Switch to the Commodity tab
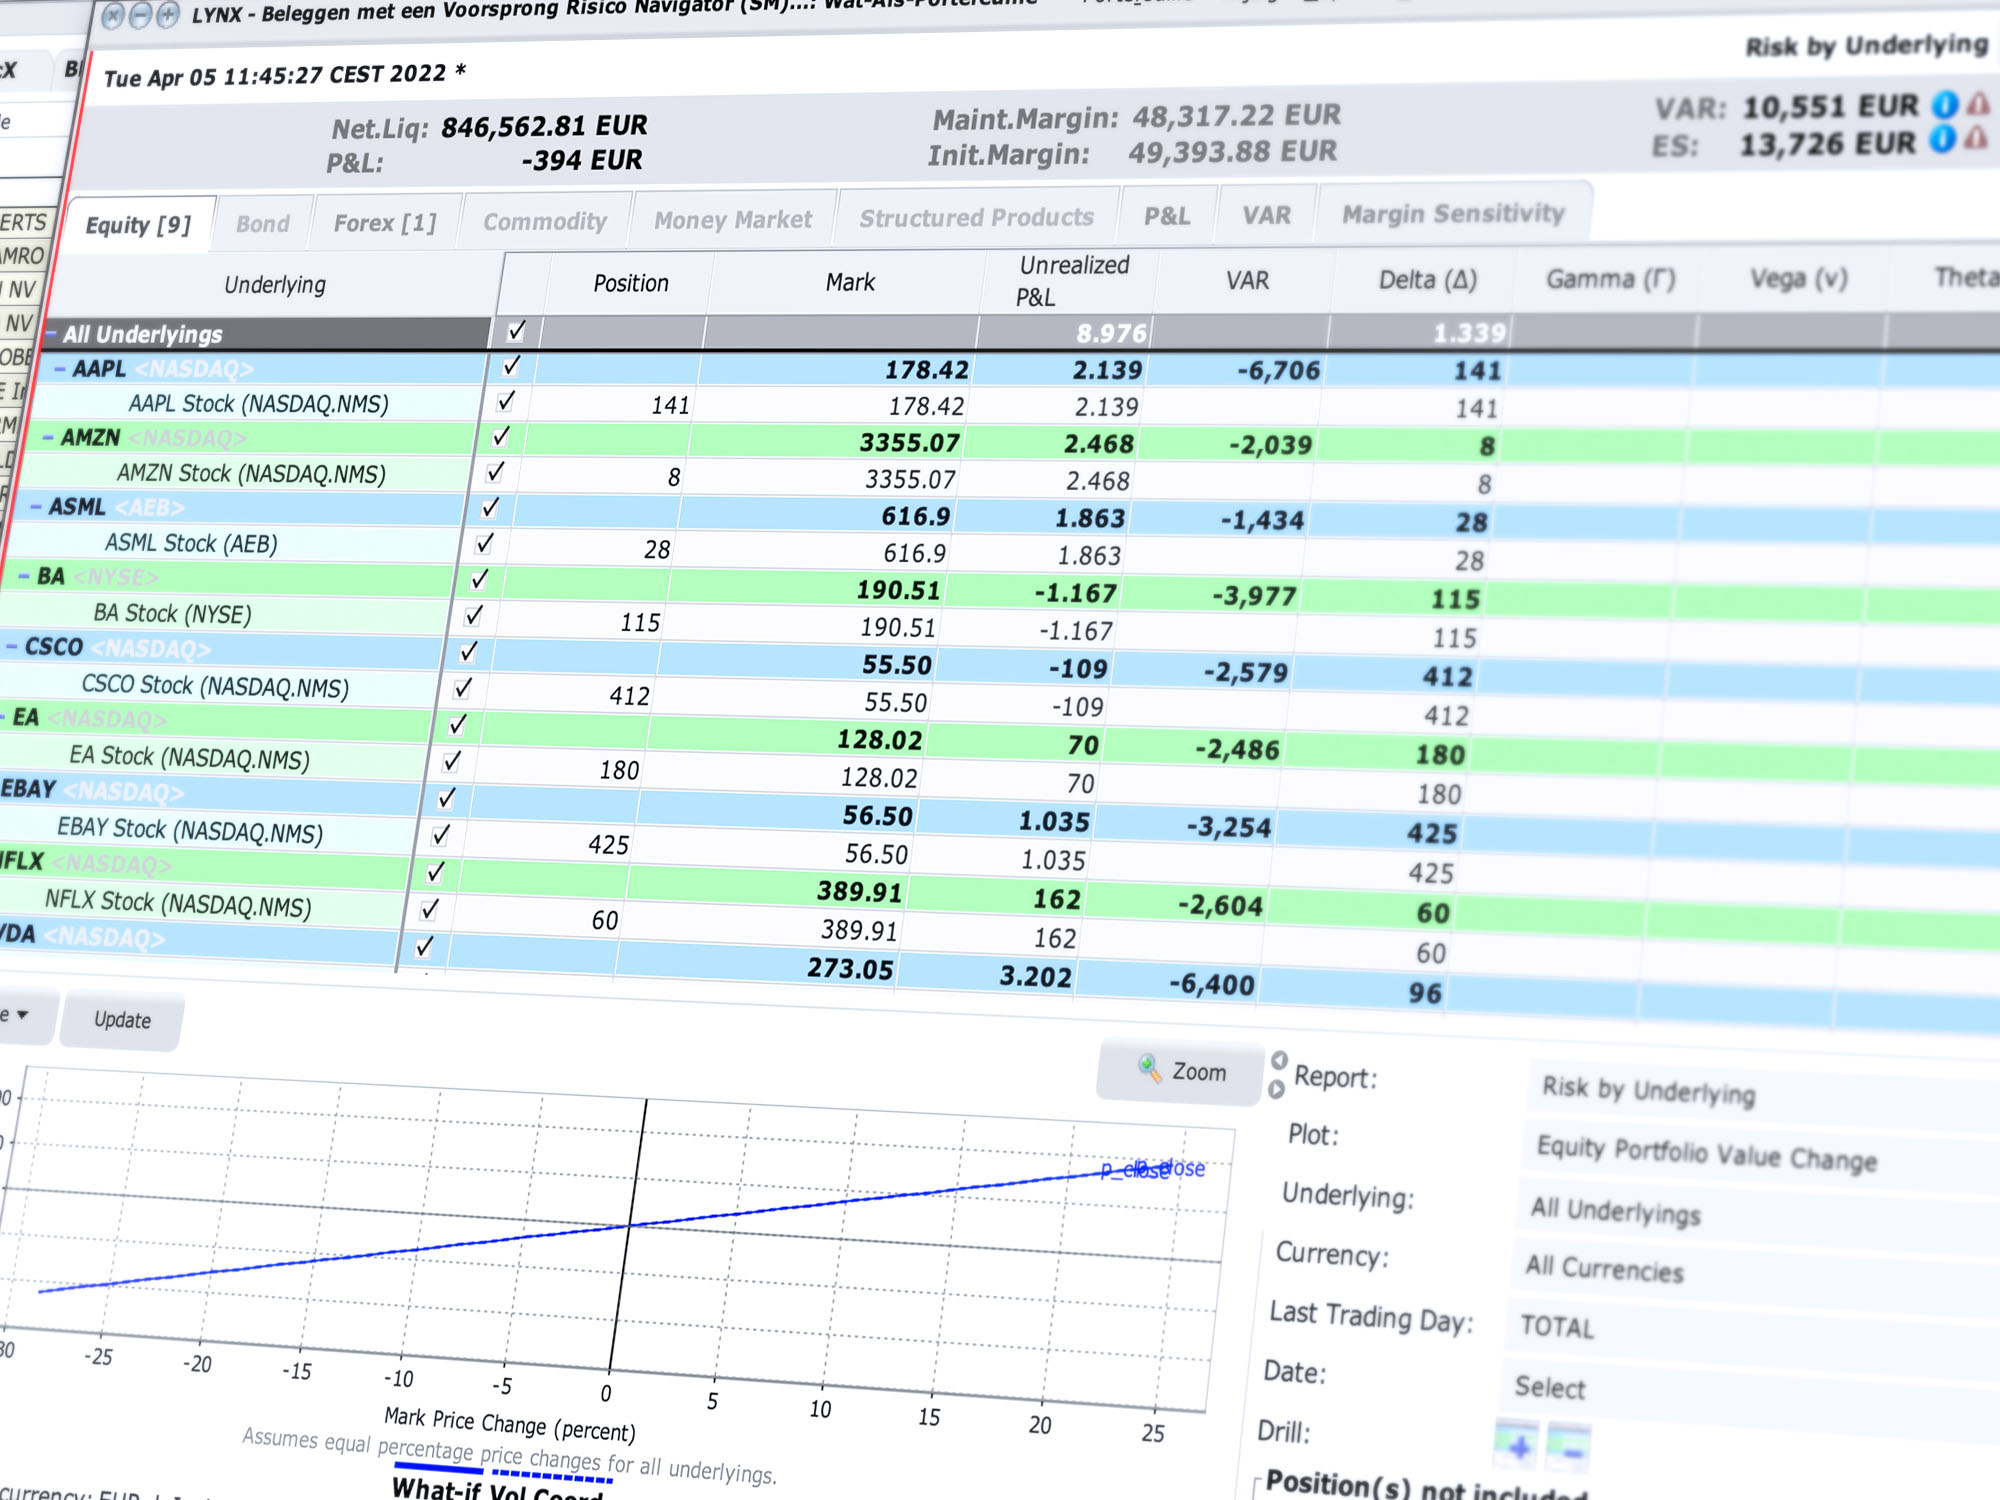Screen dimensions: 2000x1500 point(545,221)
